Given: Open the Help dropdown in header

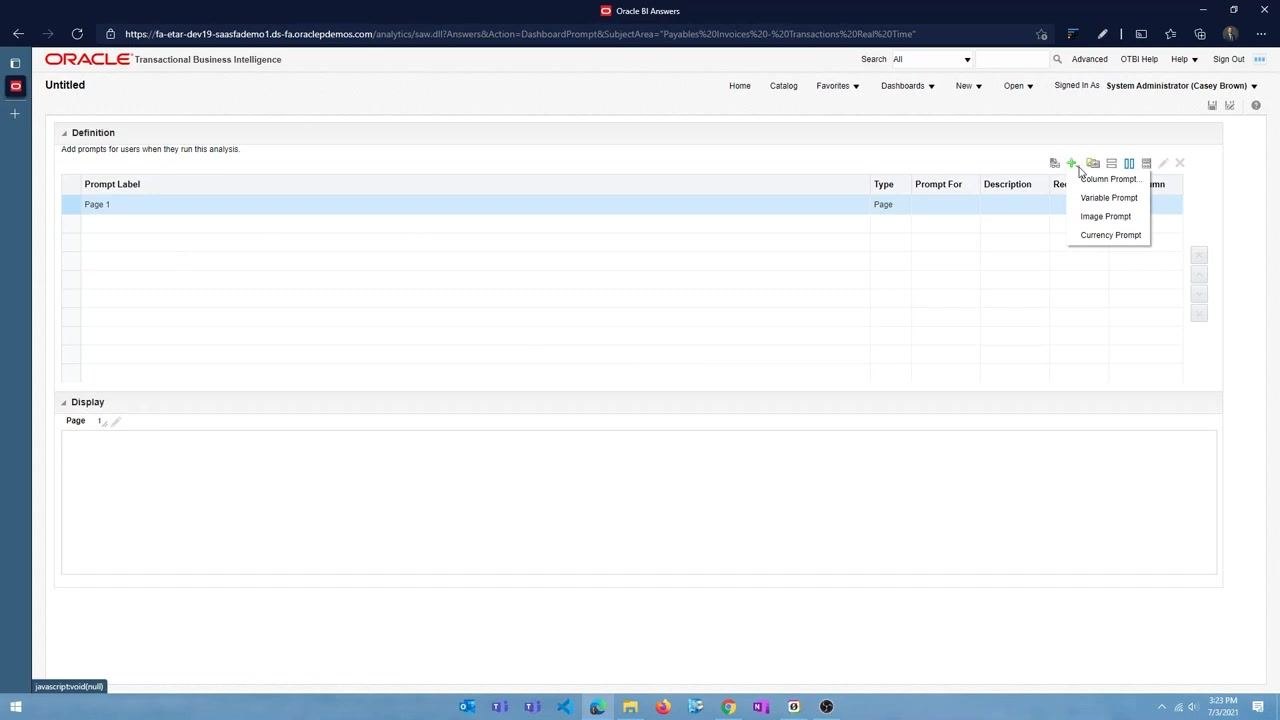Looking at the screenshot, I should [x=1185, y=59].
